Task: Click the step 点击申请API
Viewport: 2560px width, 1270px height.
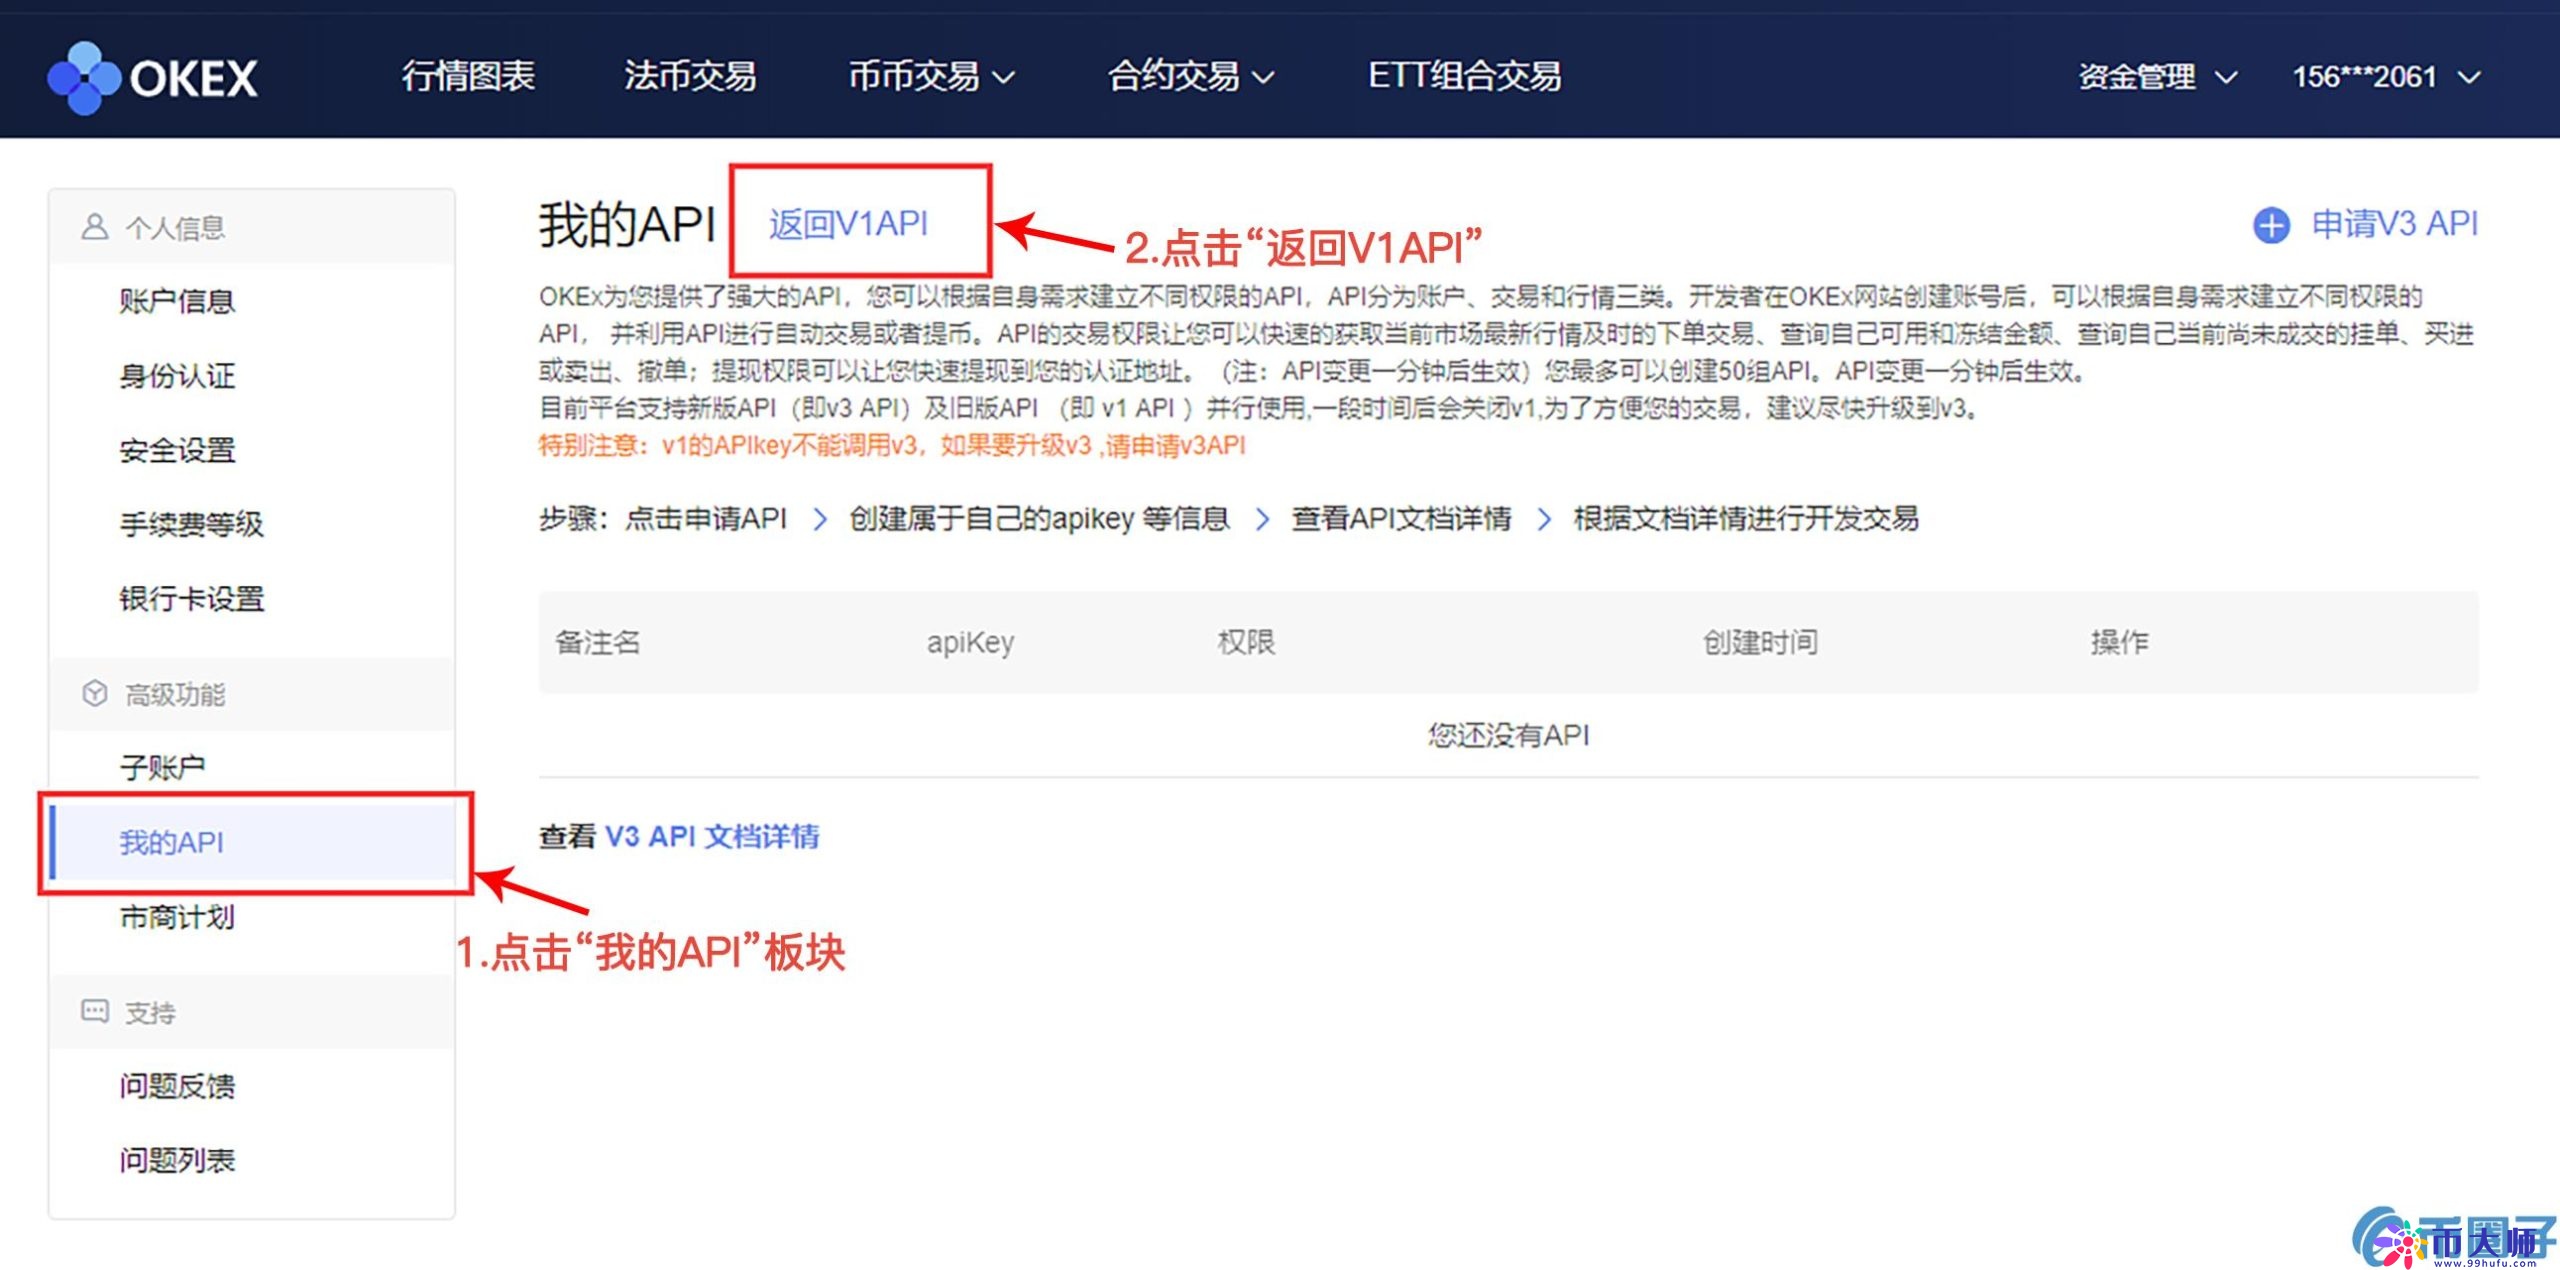Action: (x=706, y=518)
